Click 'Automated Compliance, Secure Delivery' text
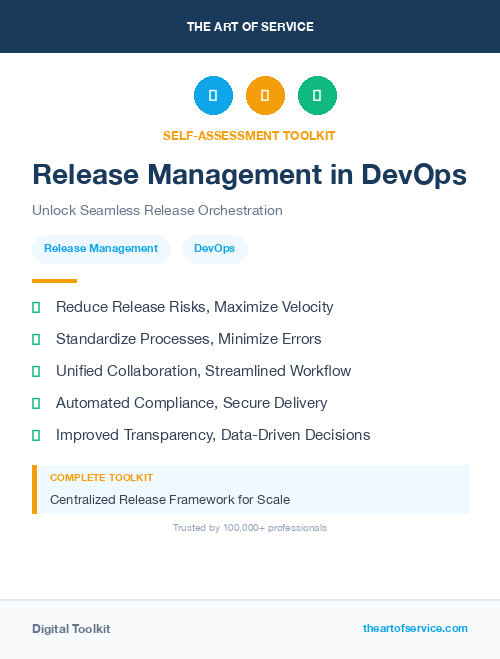 coord(192,403)
